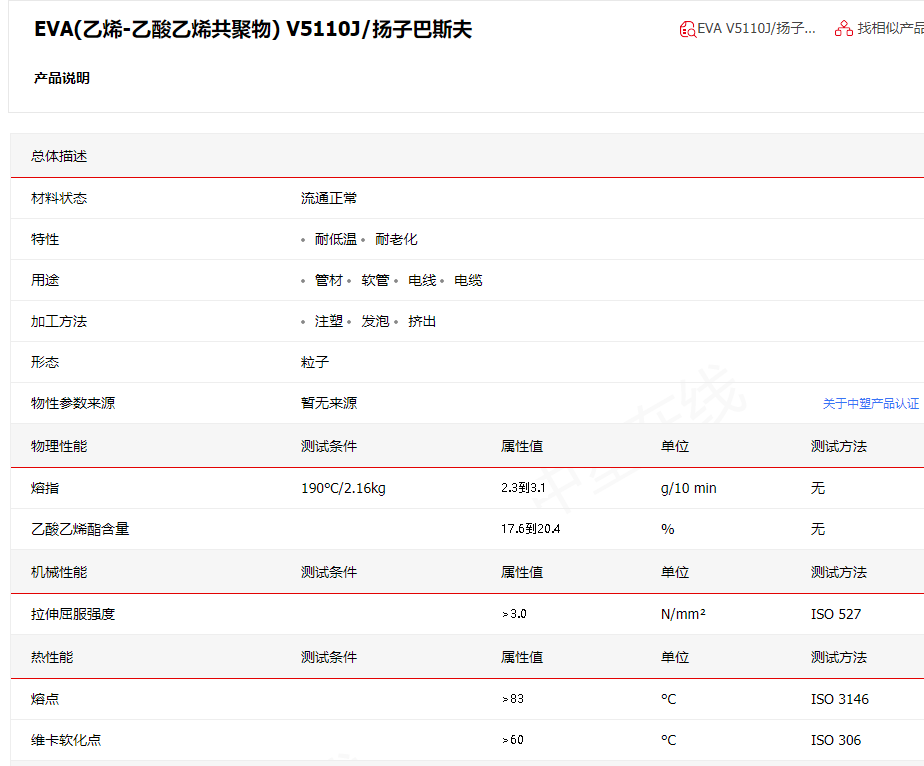Viewport: 924px width, 766px height.
Task: Click the ISO 3146 test method
Action: 840,699
